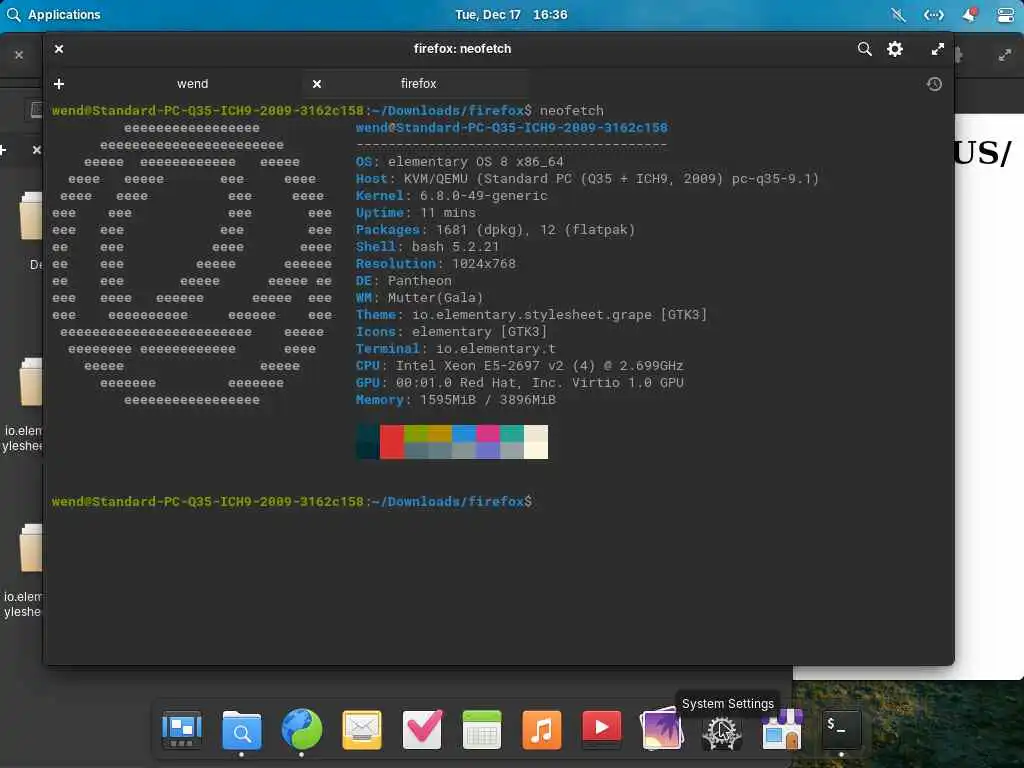This screenshot has width=1024, height=768.
Task: Click the date and time in panel
Action: coord(511,14)
